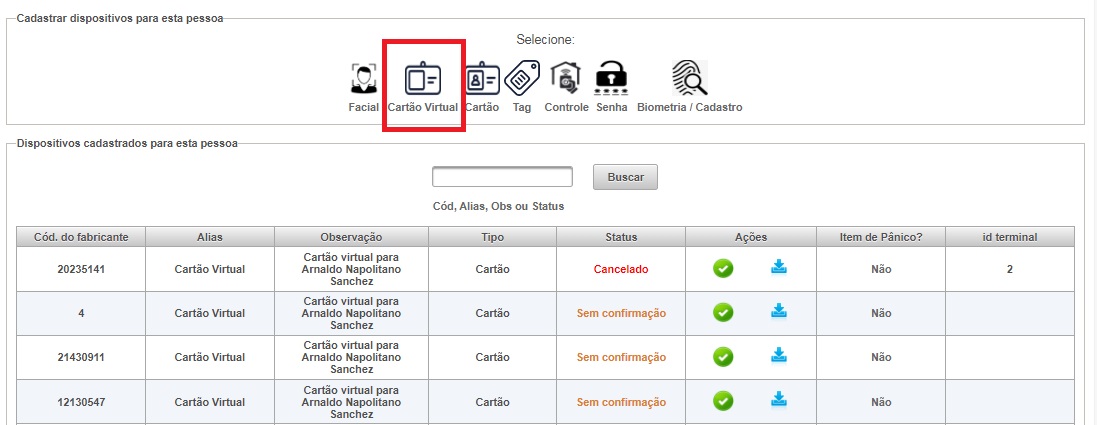
Task: Choose the Cartão Virtual icon
Action: tap(423, 78)
